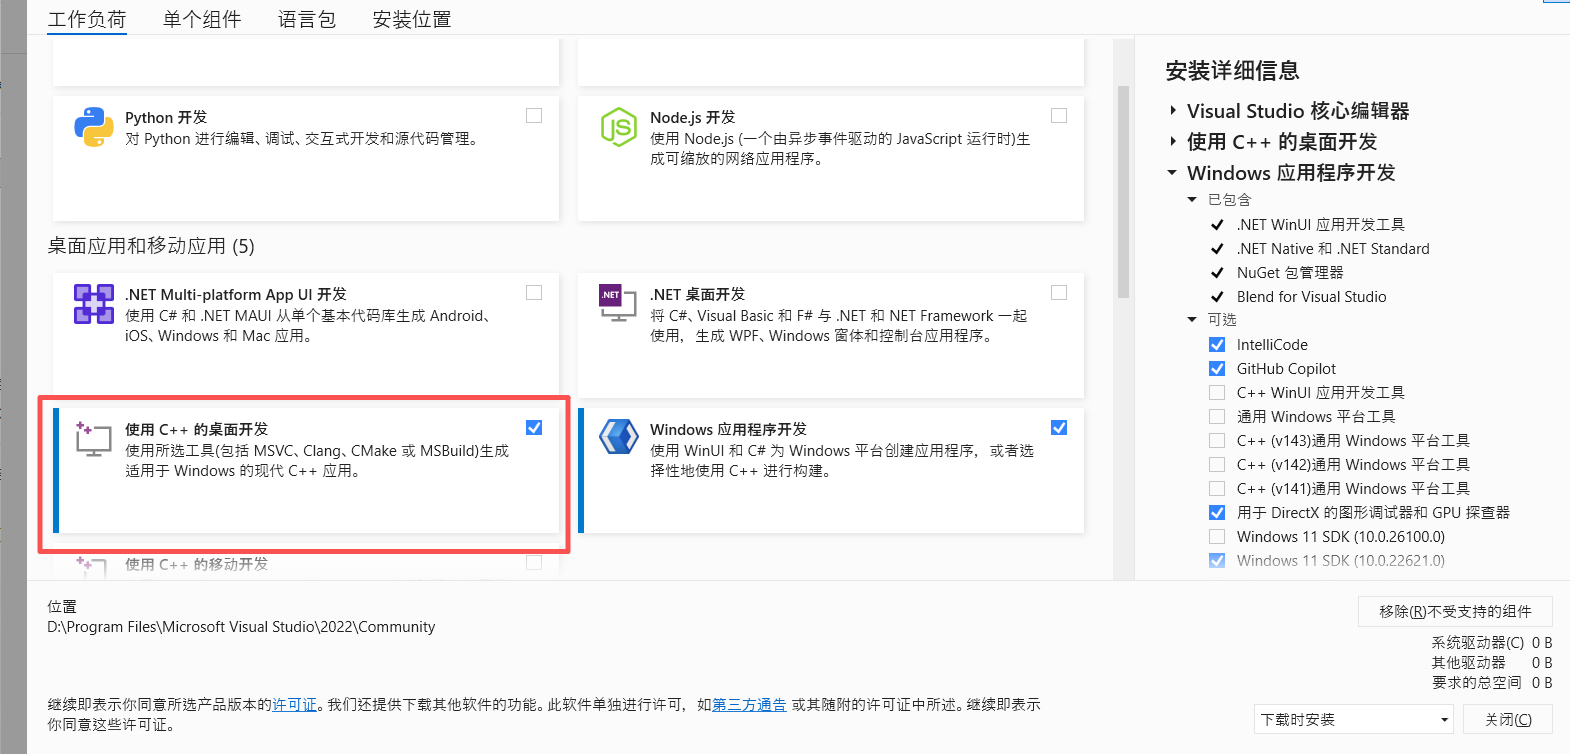Click 移除(R)不受支持的组件 button
The height and width of the screenshot is (754, 1570).
1455,611
